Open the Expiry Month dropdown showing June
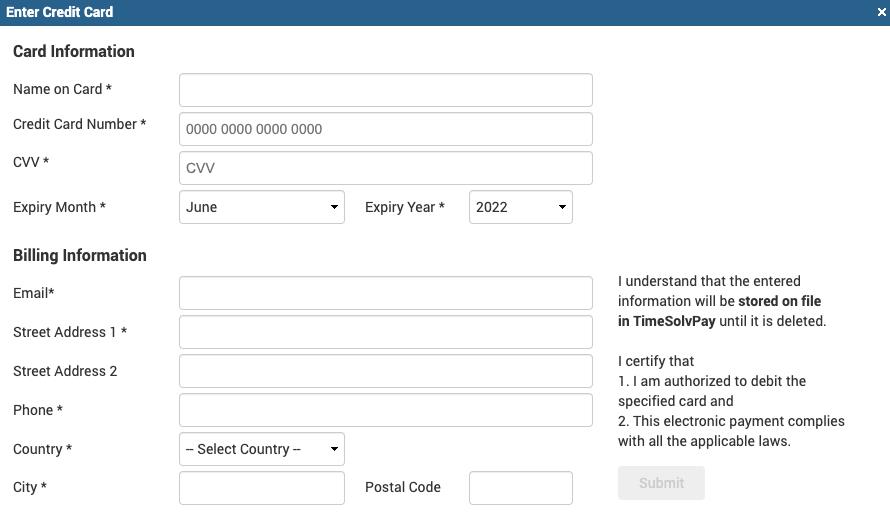Viewport: 890px width, 512px height. (262, 207)
